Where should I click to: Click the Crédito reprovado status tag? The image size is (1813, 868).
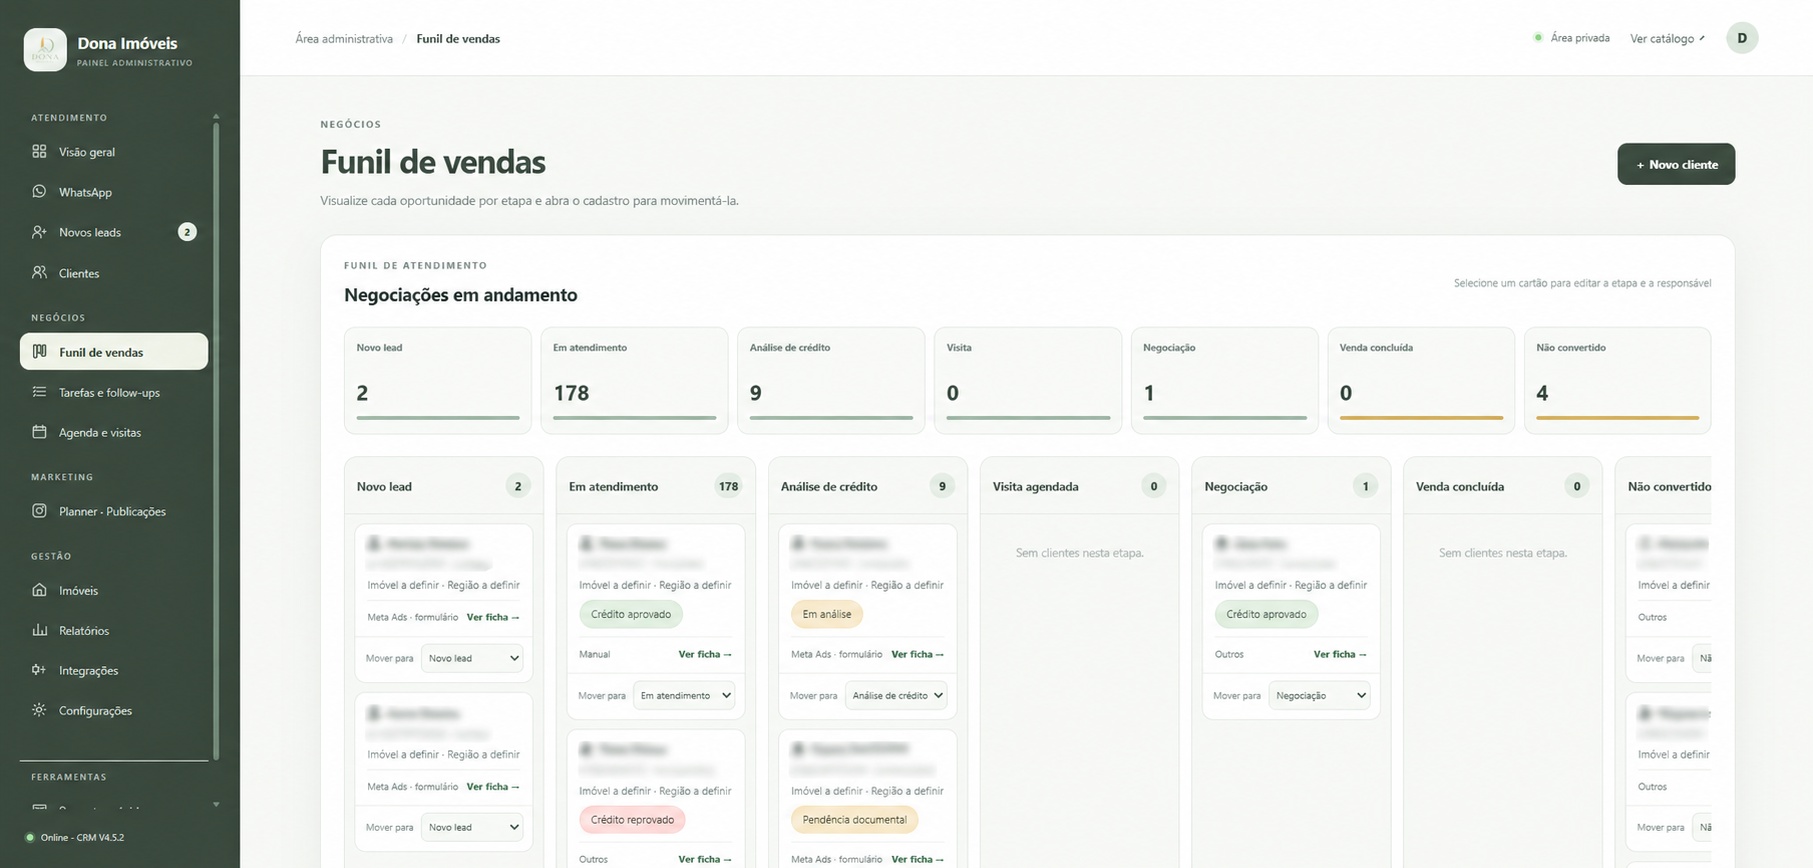tap(632, 820)
